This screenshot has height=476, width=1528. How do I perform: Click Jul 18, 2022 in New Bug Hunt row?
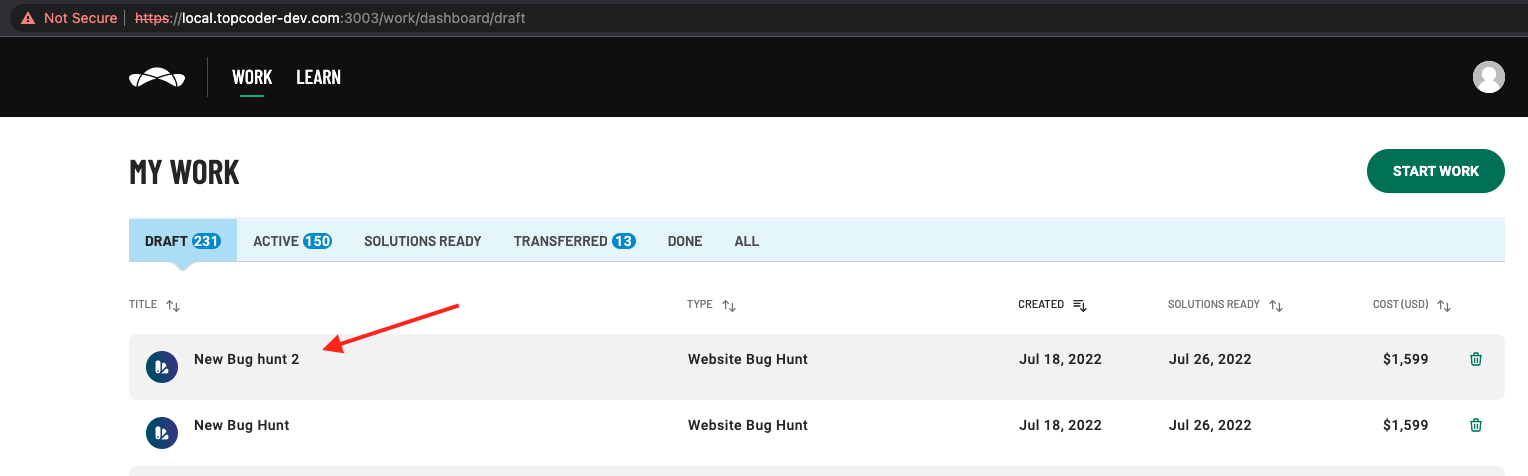click(x=1060, y=425)
